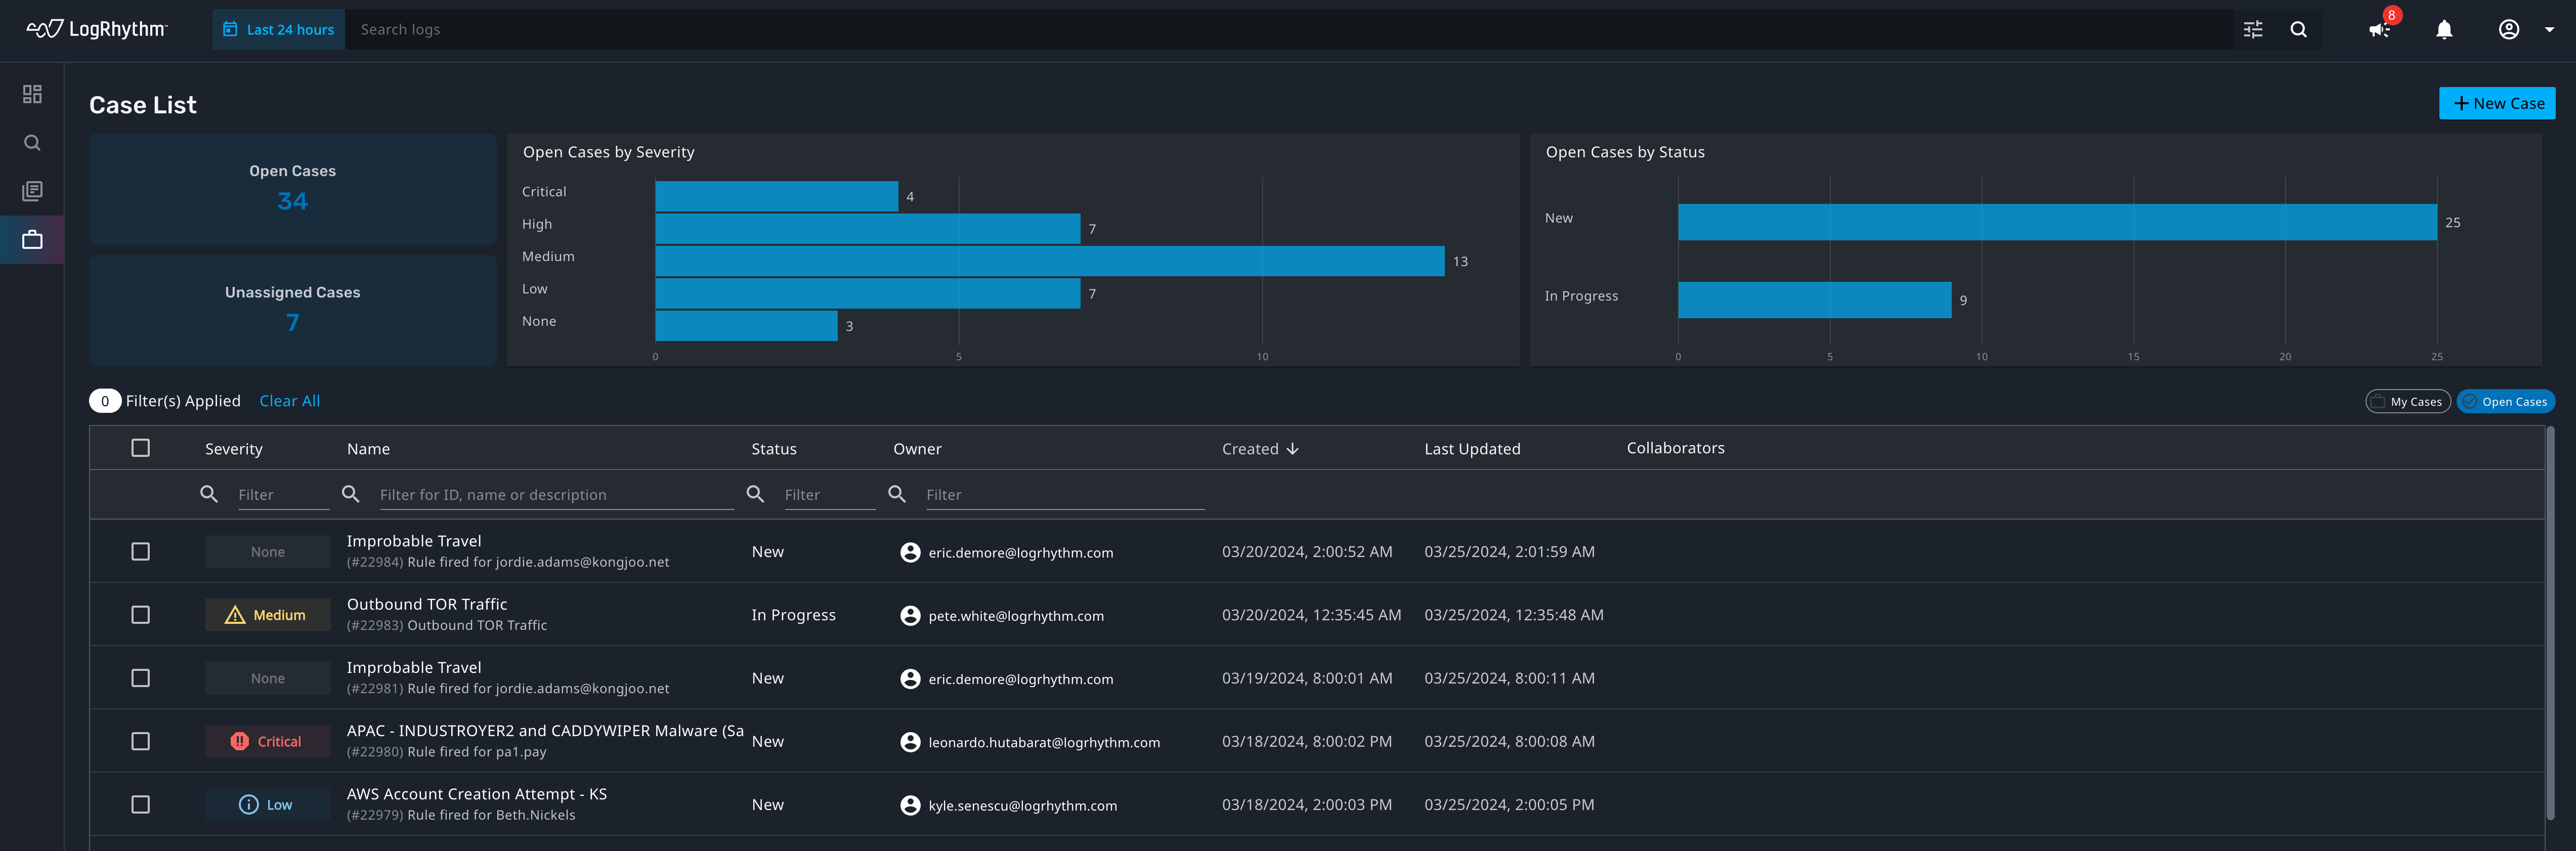Check the Outbound TOR Traffic row checkbox
2576x851 pixels.
pyautogui.click(x=141, y=615)
